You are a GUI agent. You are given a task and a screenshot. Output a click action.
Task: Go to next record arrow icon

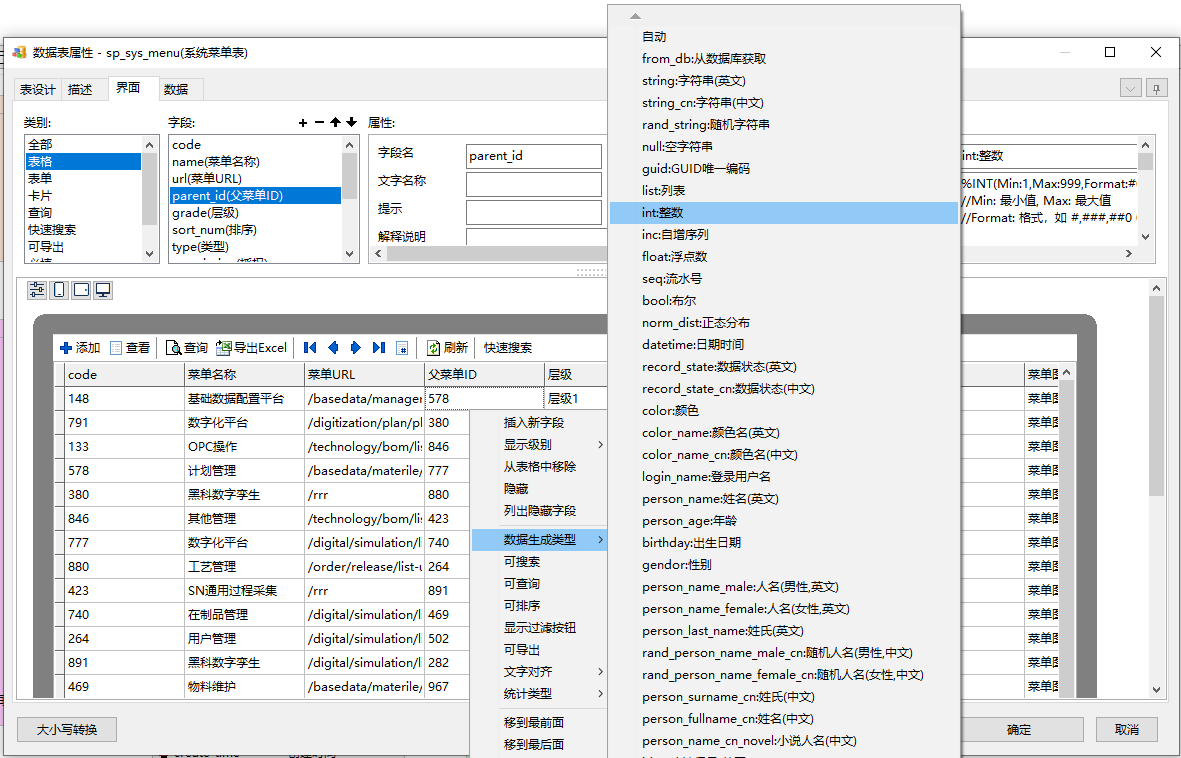356,347
